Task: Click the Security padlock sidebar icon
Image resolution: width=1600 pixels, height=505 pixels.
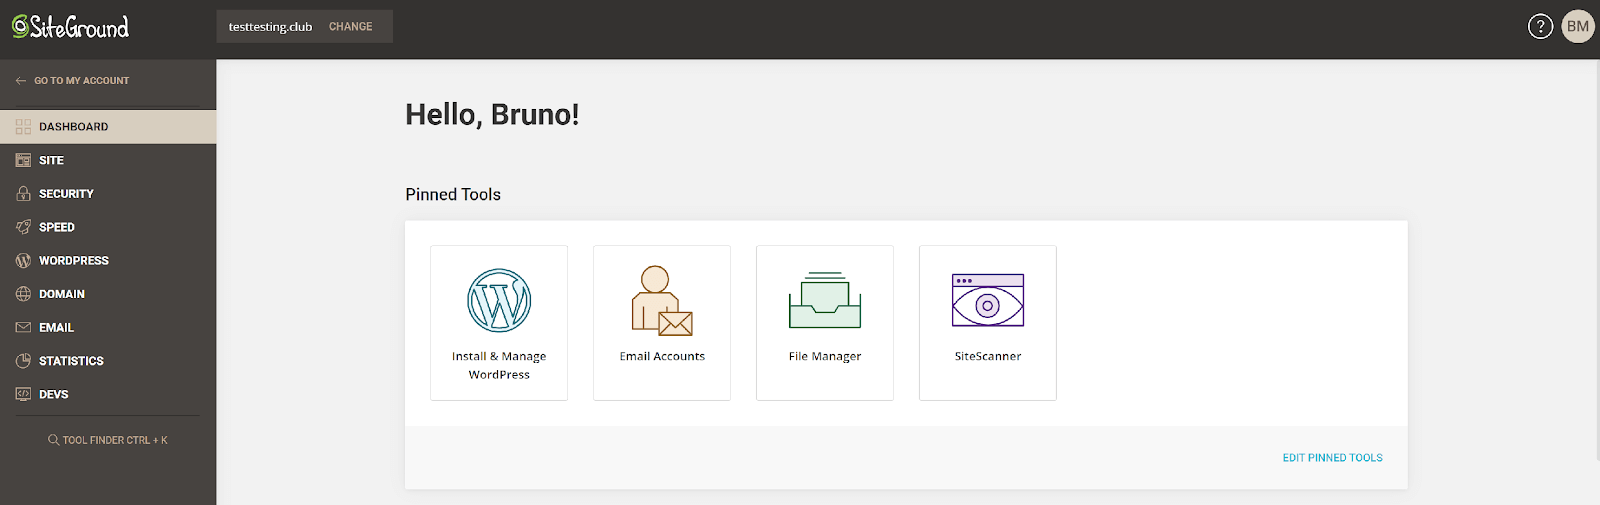Action: tap(23, 194)
